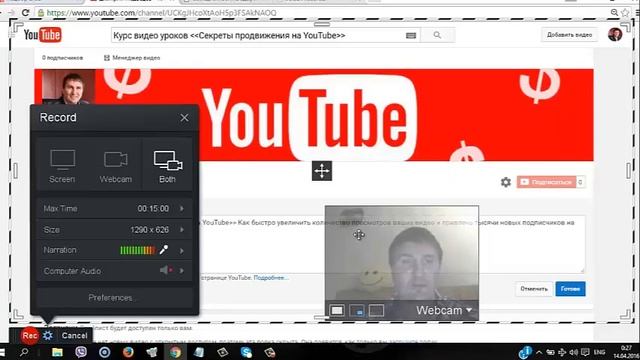Bookmark page with the star icon

pyautogui.click(x=625, y=13)
